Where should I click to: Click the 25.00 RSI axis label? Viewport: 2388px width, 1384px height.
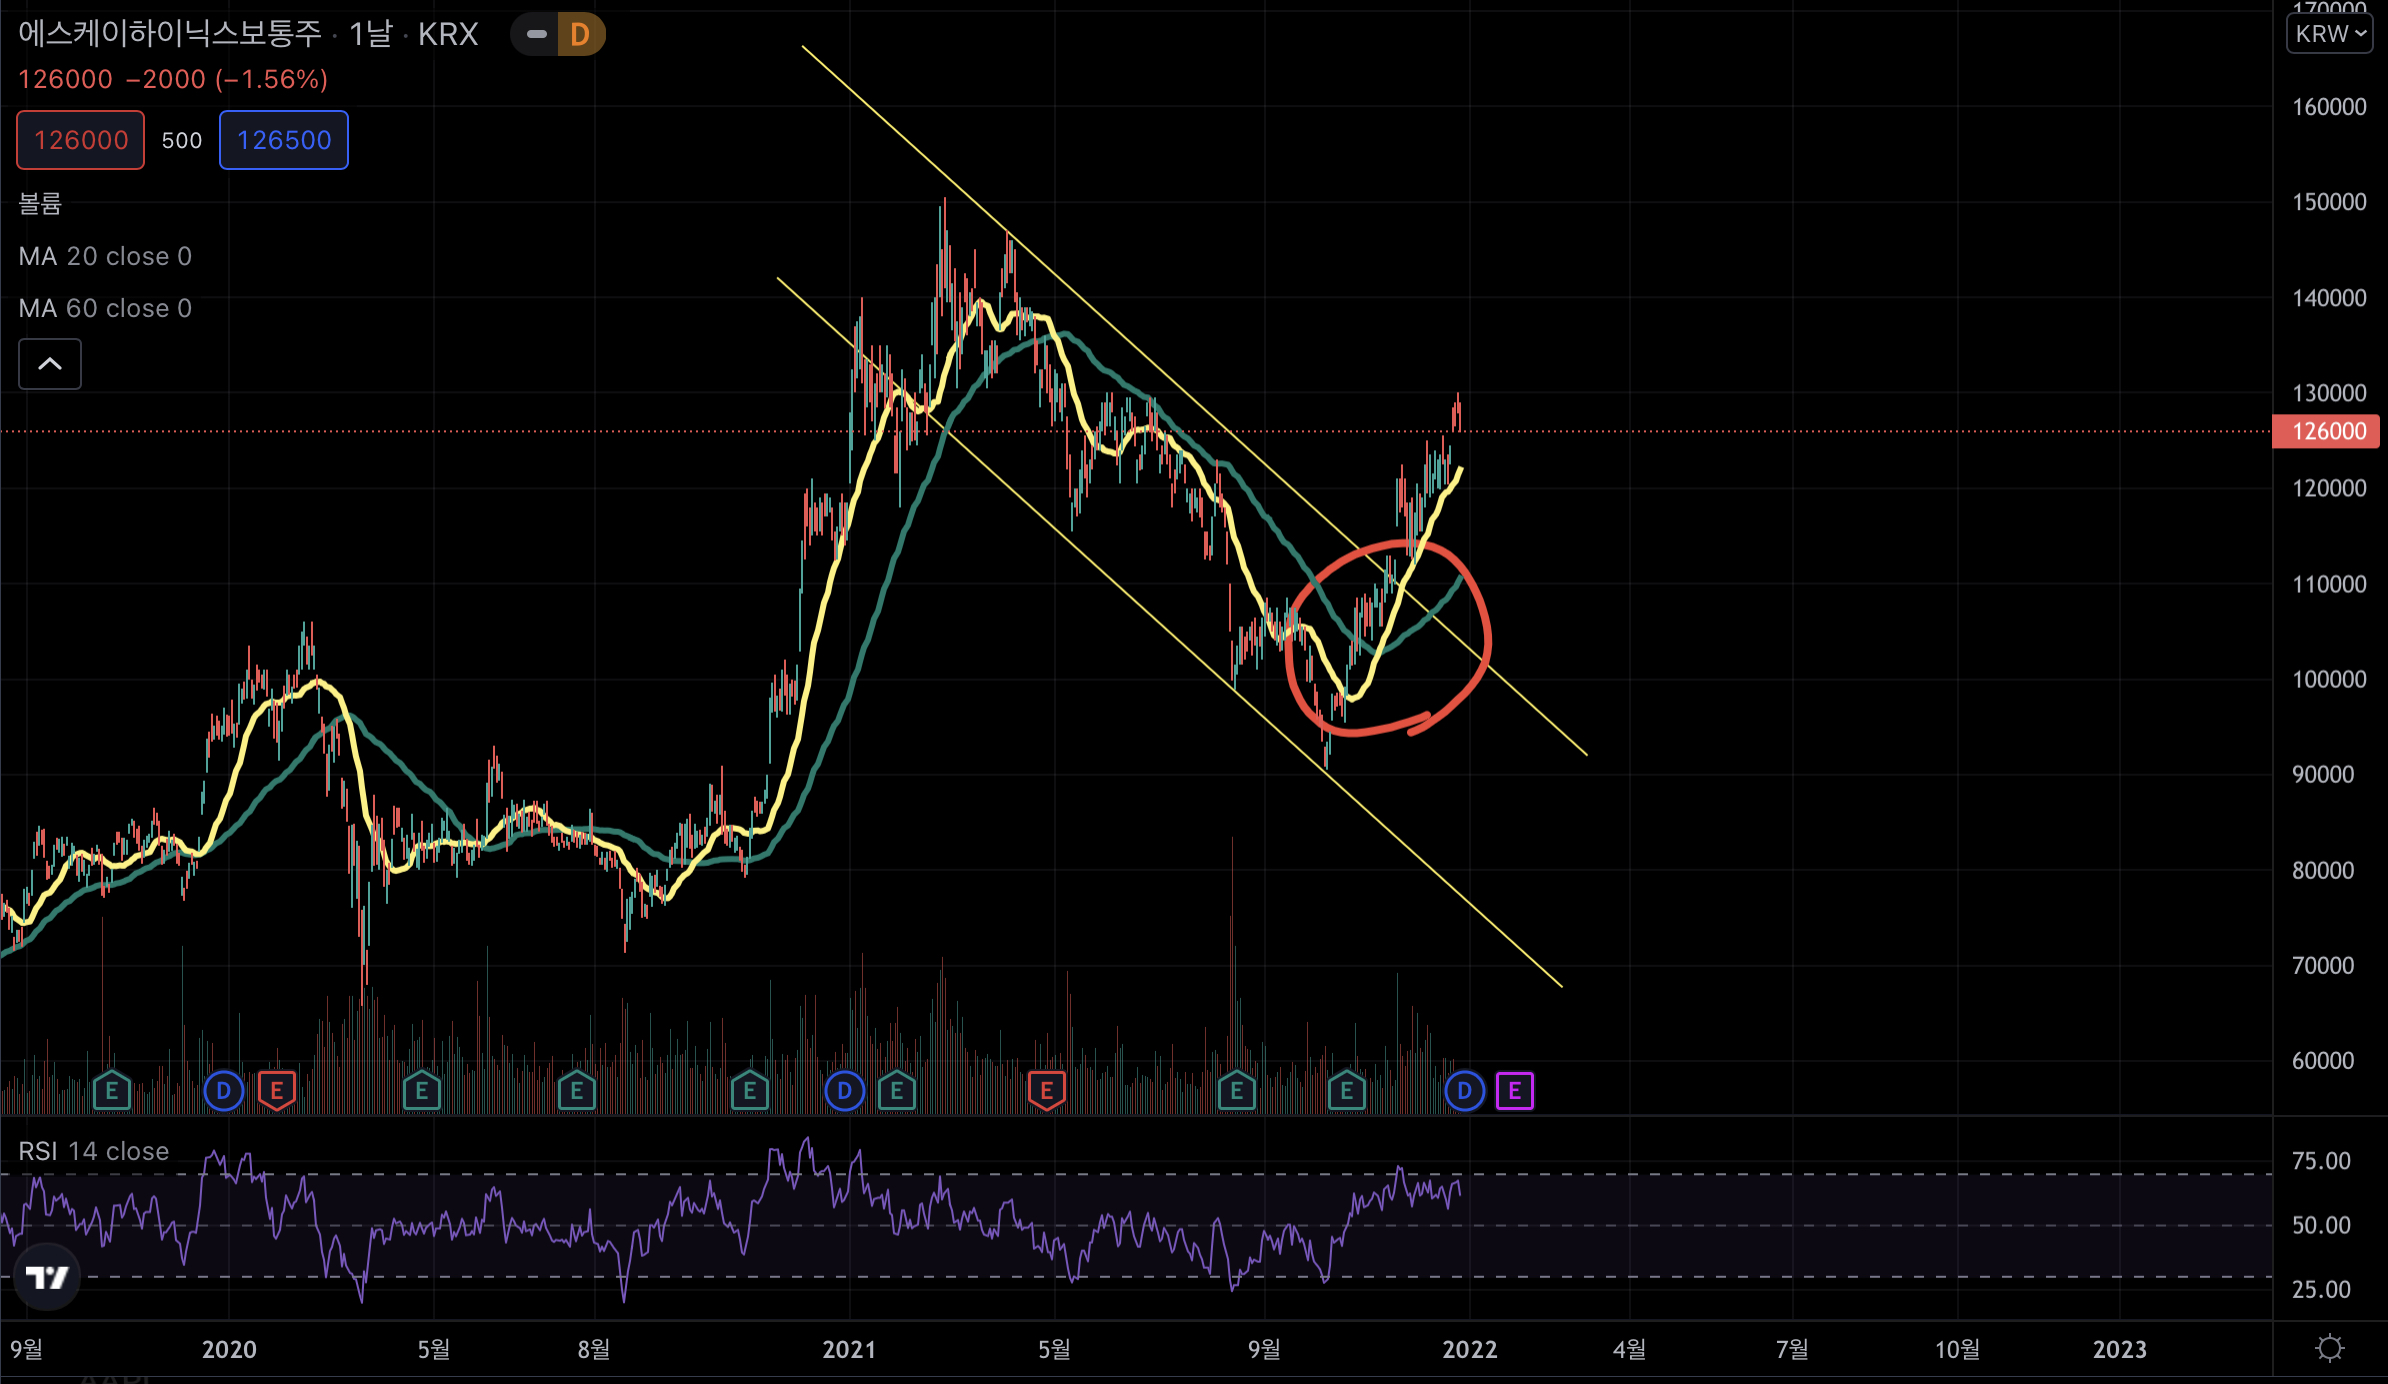point(2321,1289)
